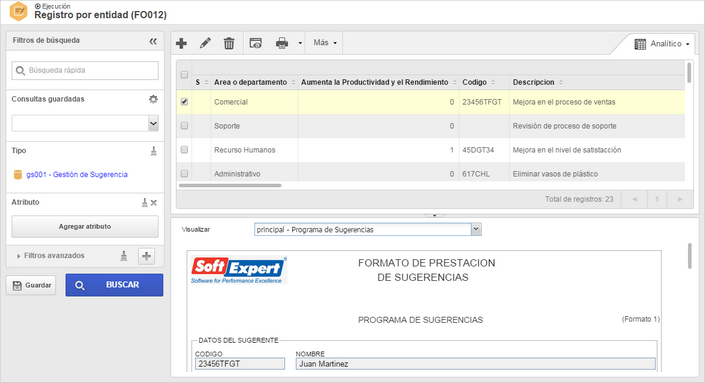Click 'Revisión de proceso de soporte' description
Image resolution: width=705 pixels, height=383 pixels.
[564, 126]
